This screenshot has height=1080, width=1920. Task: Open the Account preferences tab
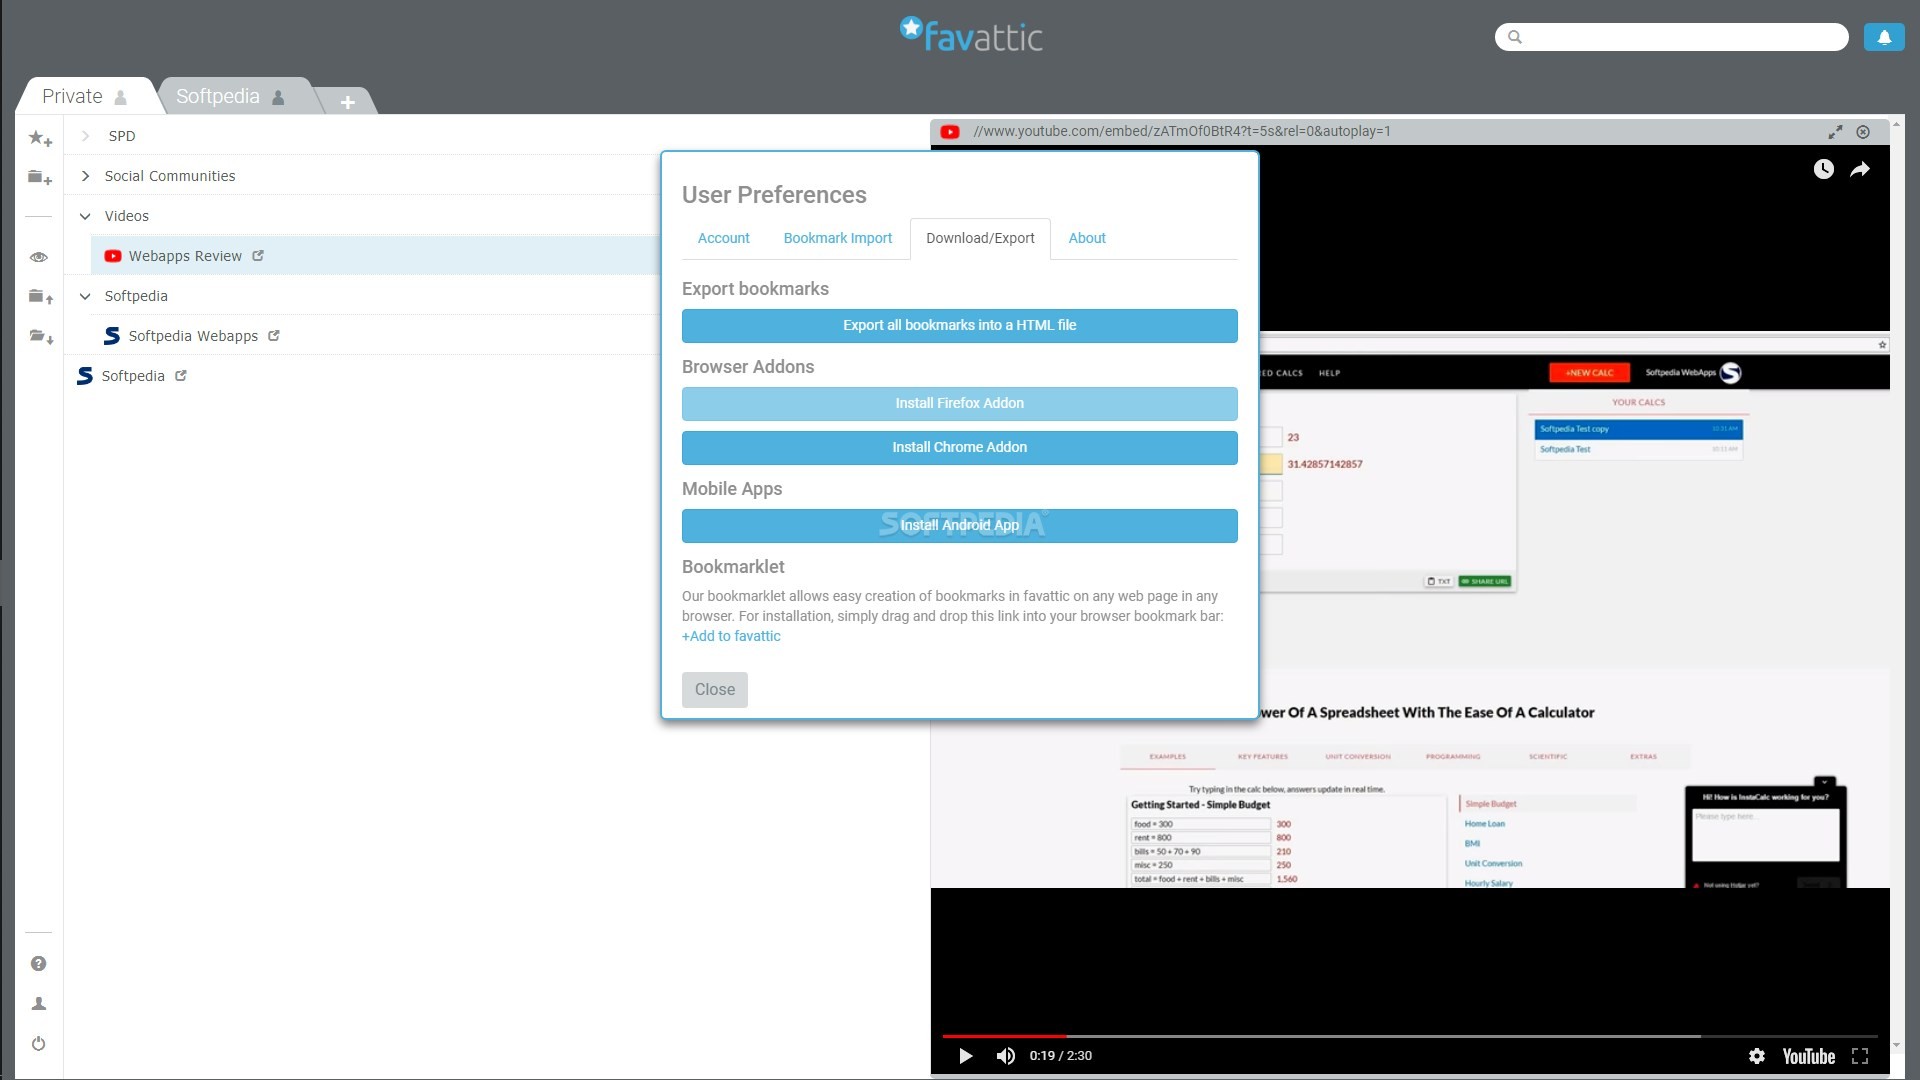723,238
